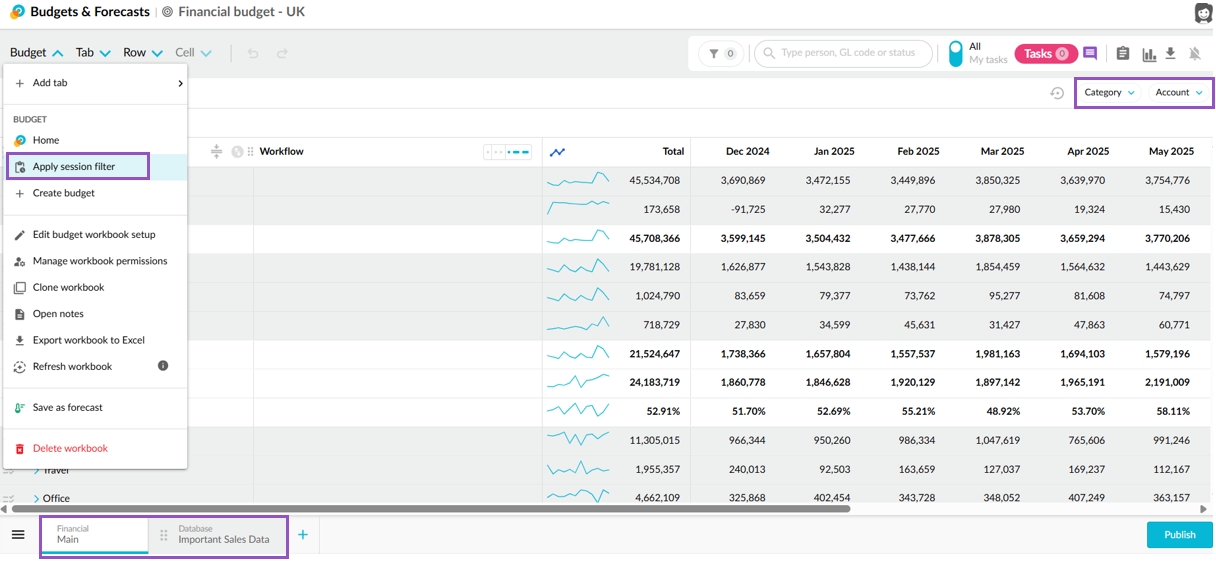Click the muted notifications bell icon
Viewport: 1216px width, 561px height.
pos(1194,54)
